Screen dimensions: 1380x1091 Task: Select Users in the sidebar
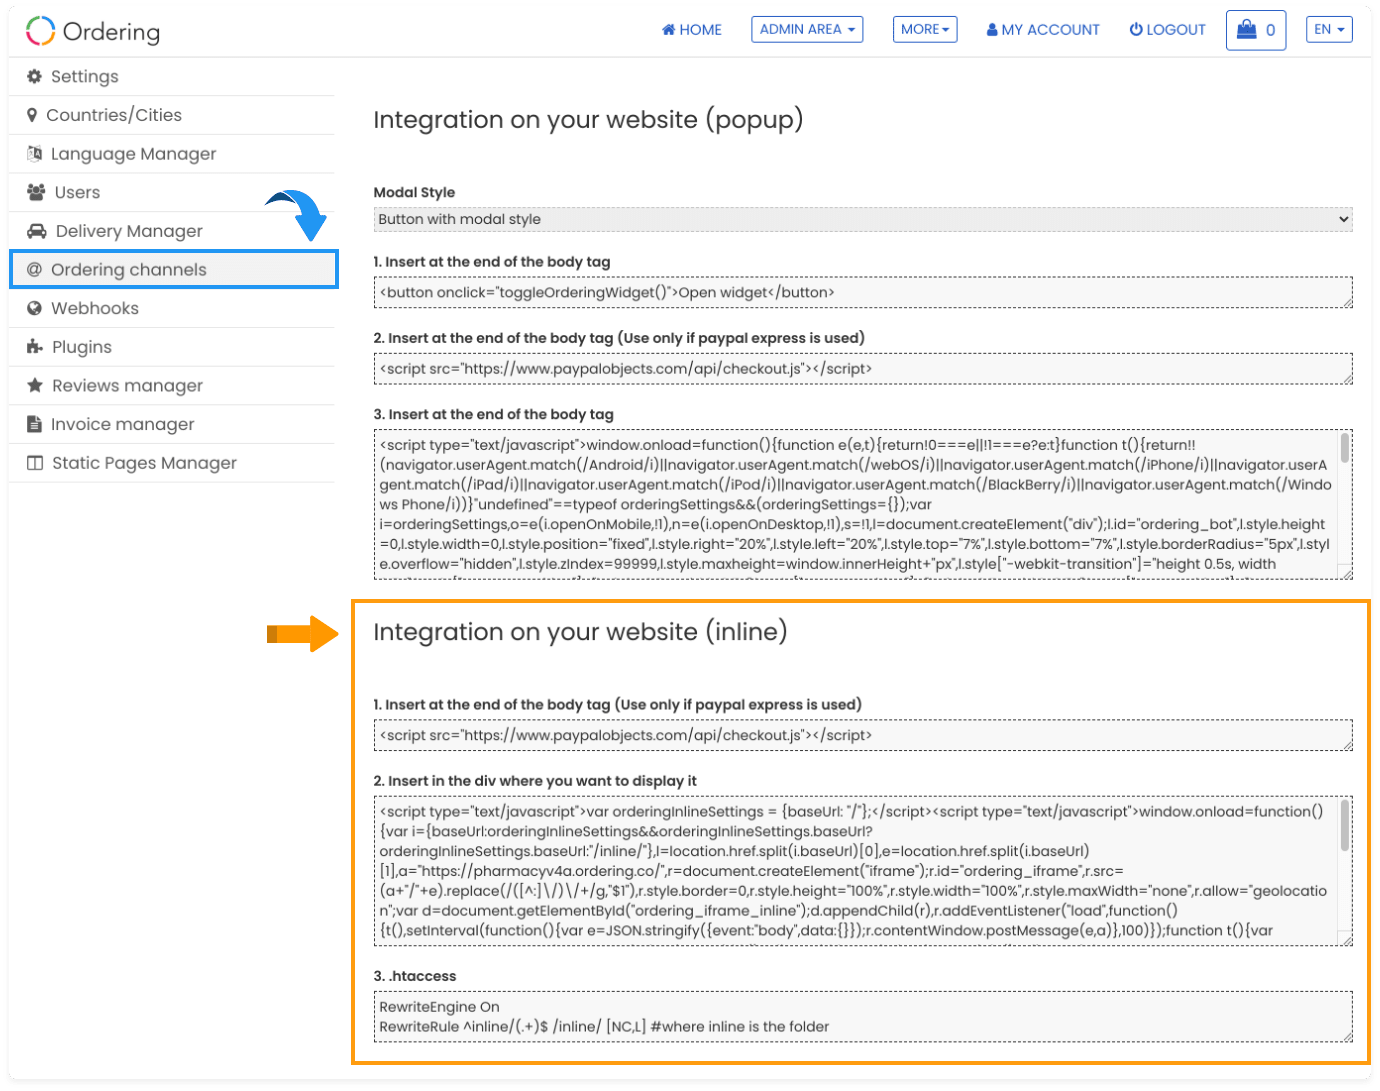(x=172, y=192)
